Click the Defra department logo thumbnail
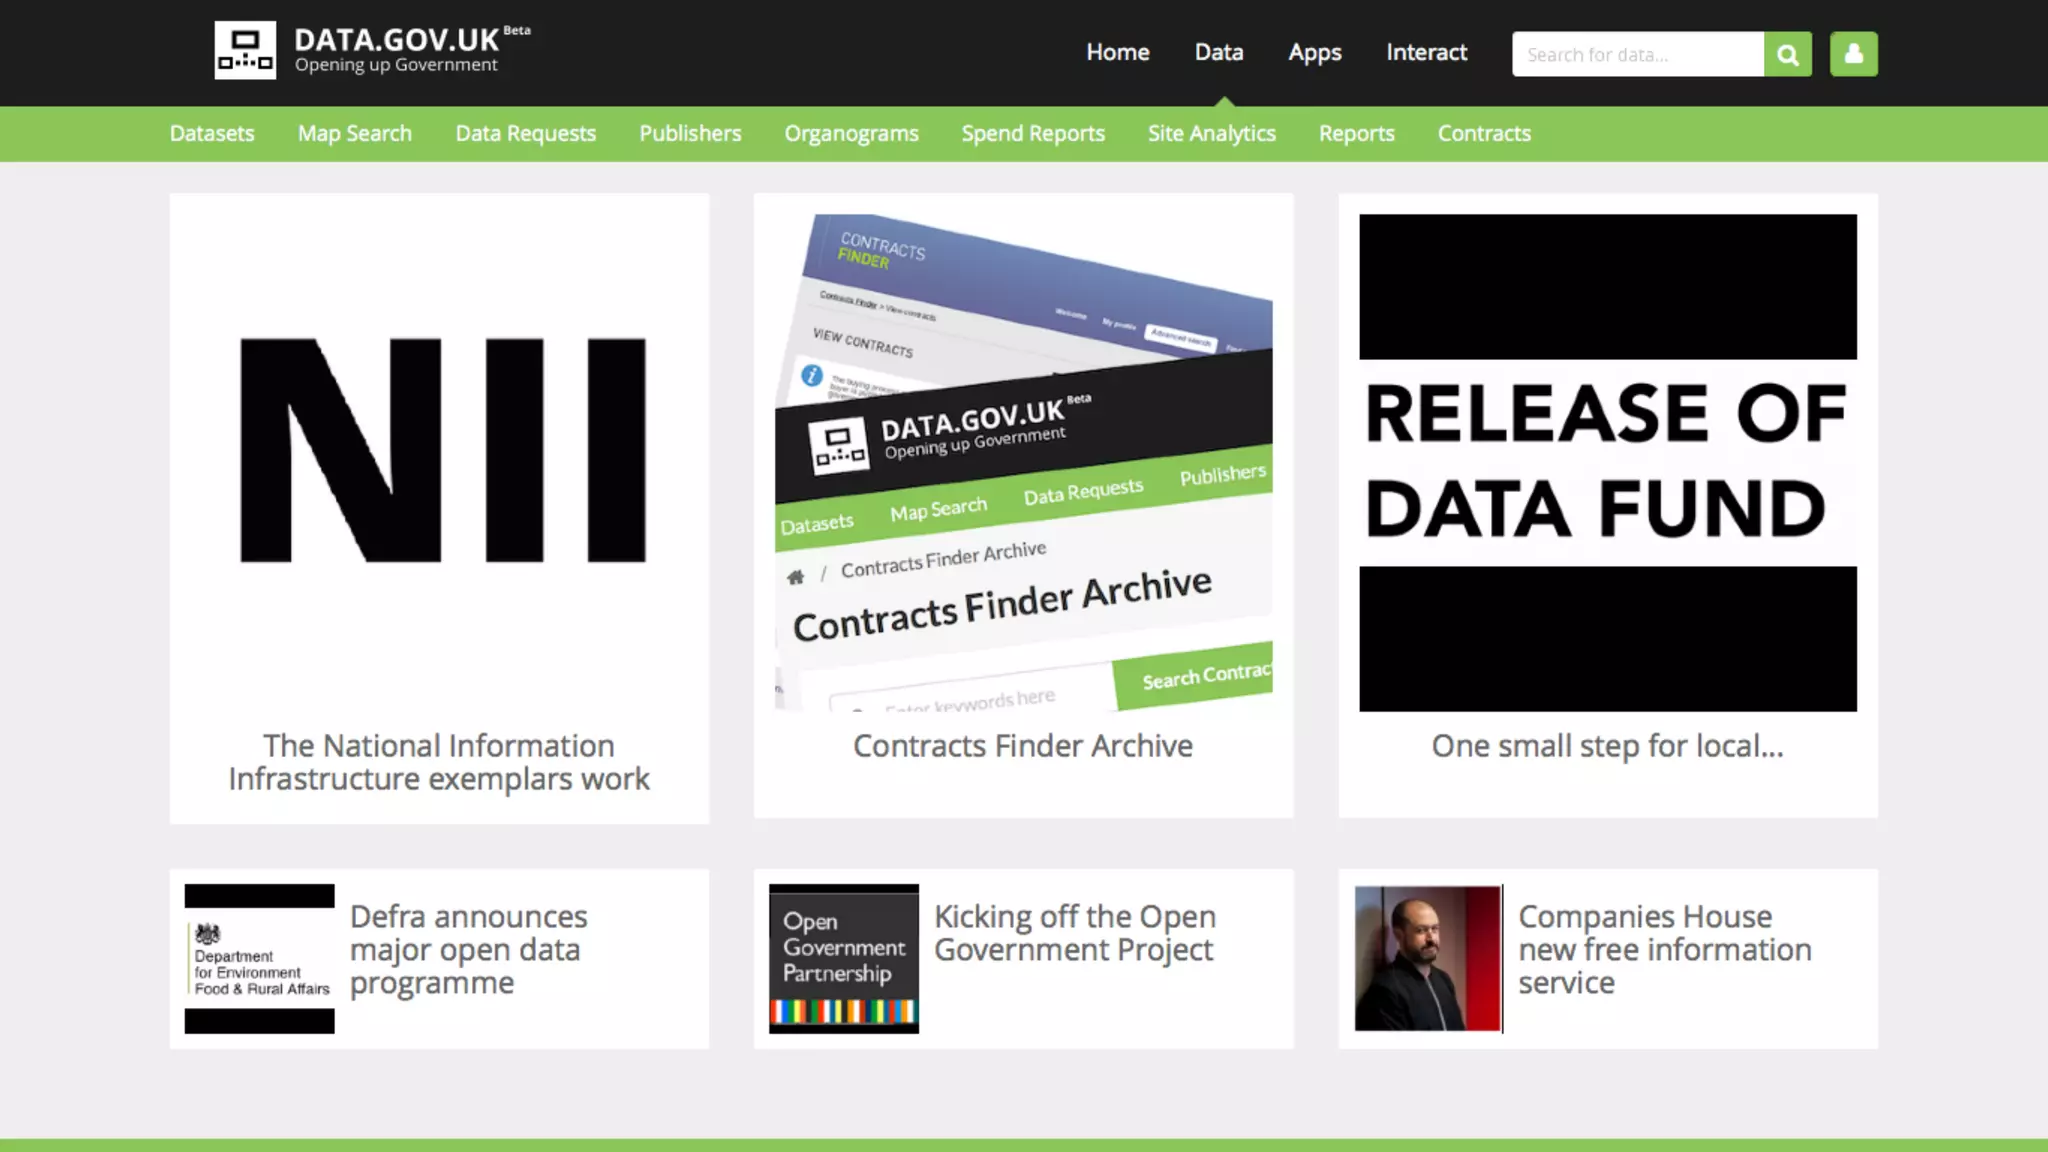 (259, 958)
